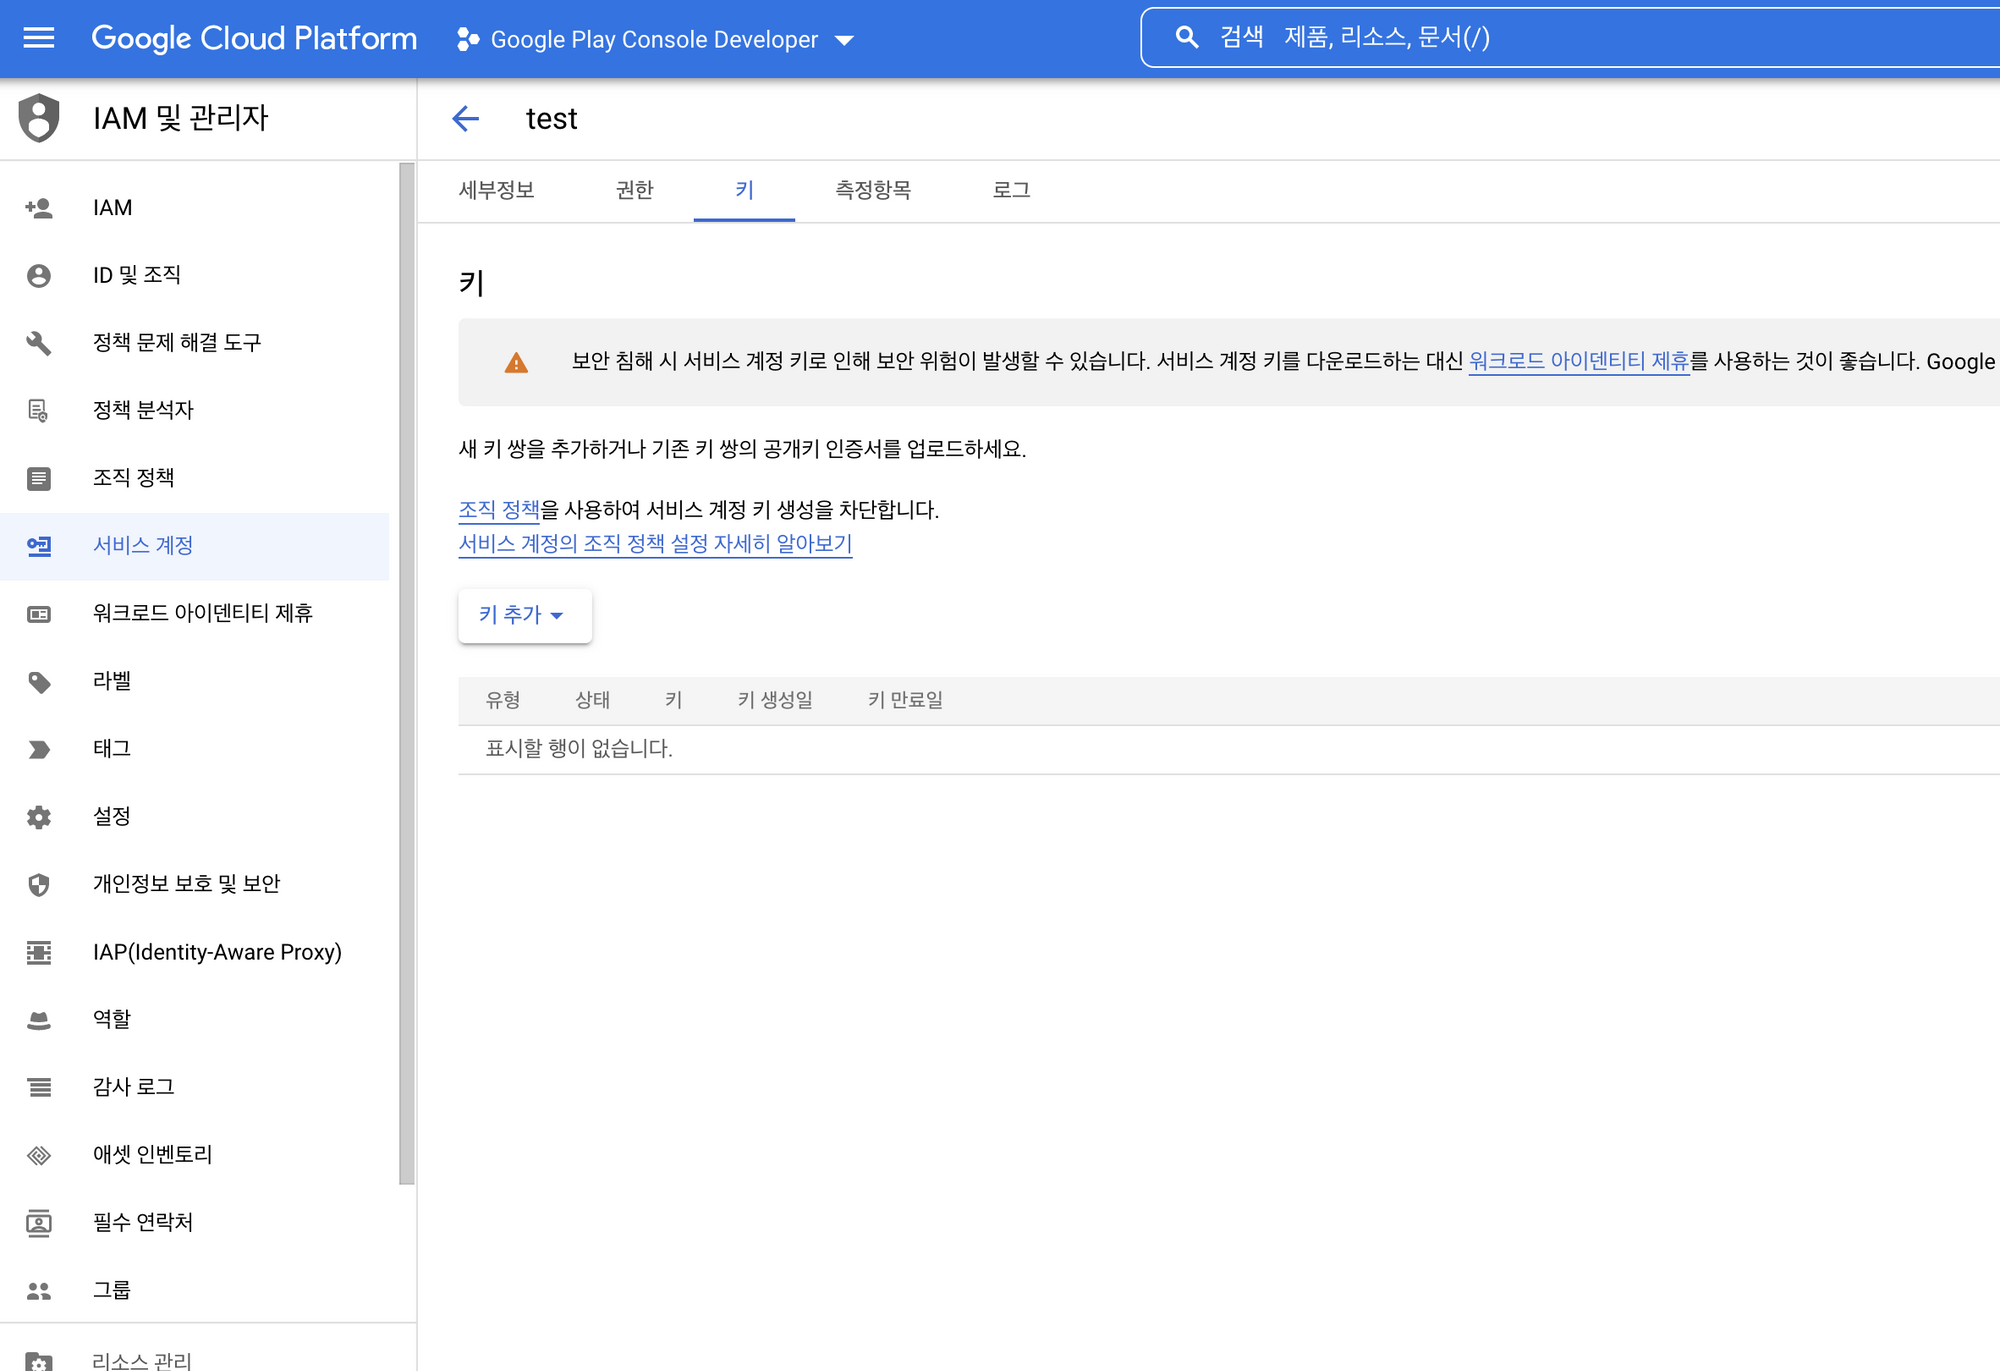
Task: Switch to the 권한 tab
Action: pyautogui.click(x=634, y=190)
